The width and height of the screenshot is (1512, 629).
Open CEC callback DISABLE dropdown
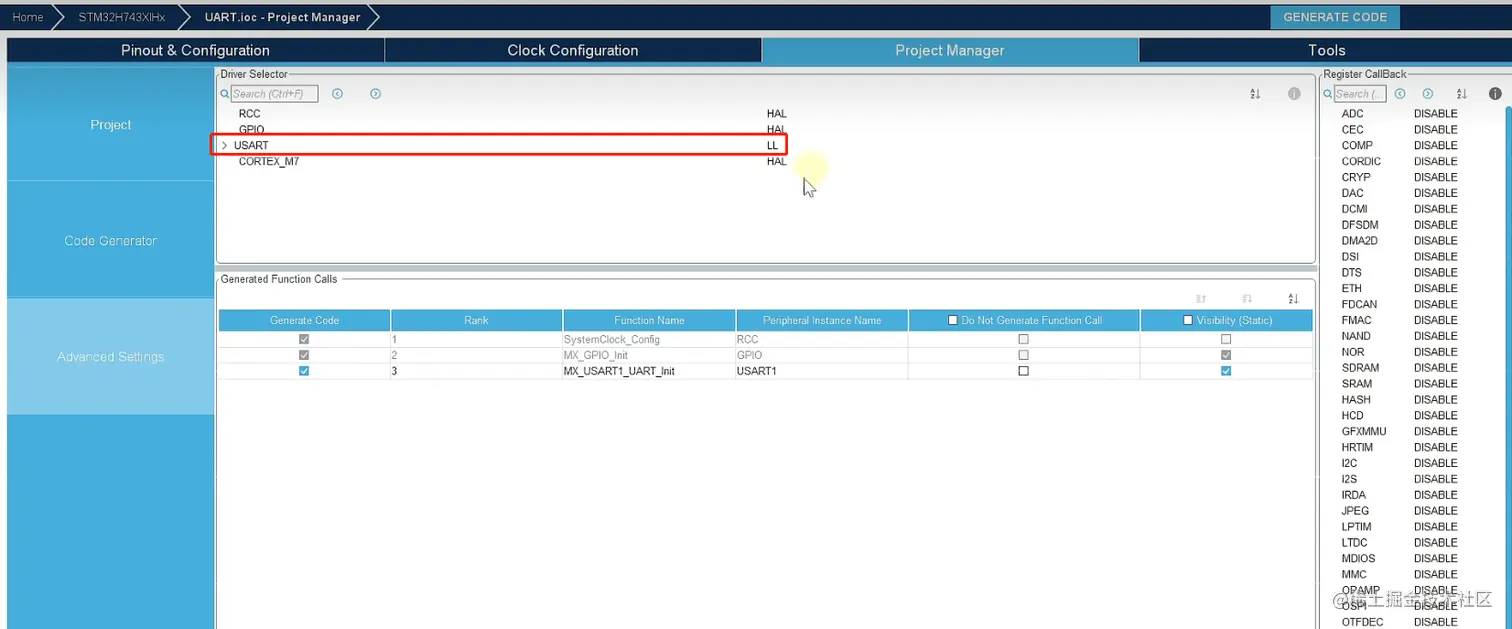pos(1435,130)
